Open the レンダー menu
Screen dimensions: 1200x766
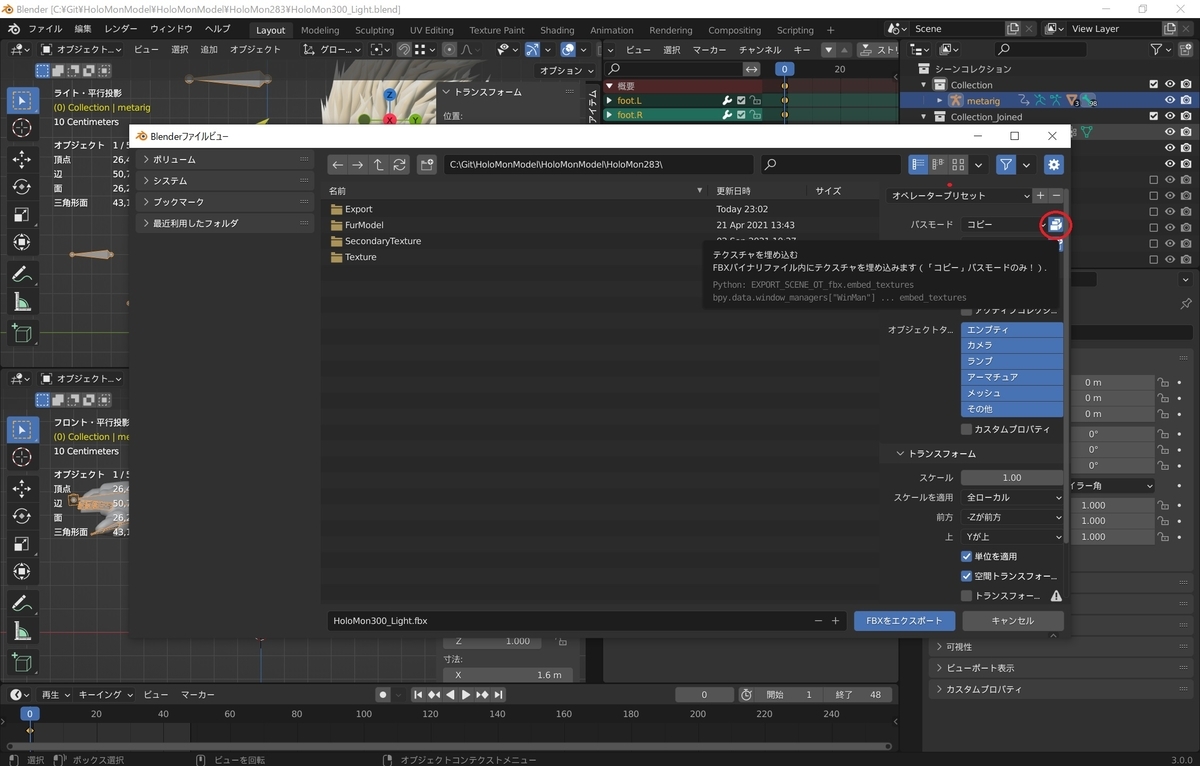[x=121, y=29]
